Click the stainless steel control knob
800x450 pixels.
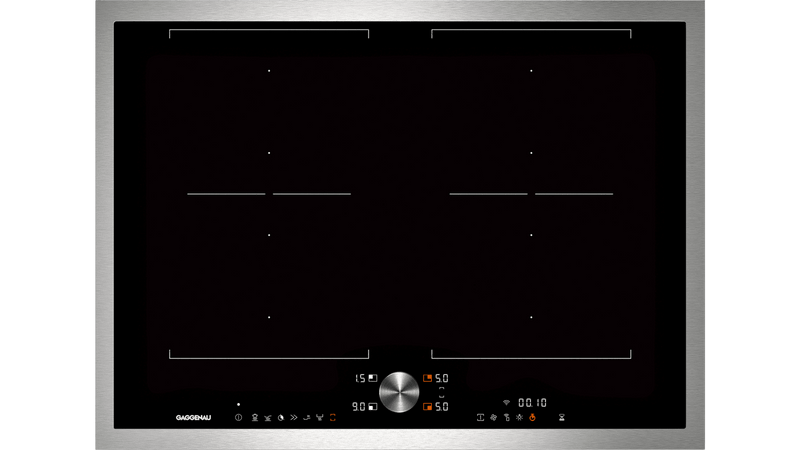[x=399, y=392]
